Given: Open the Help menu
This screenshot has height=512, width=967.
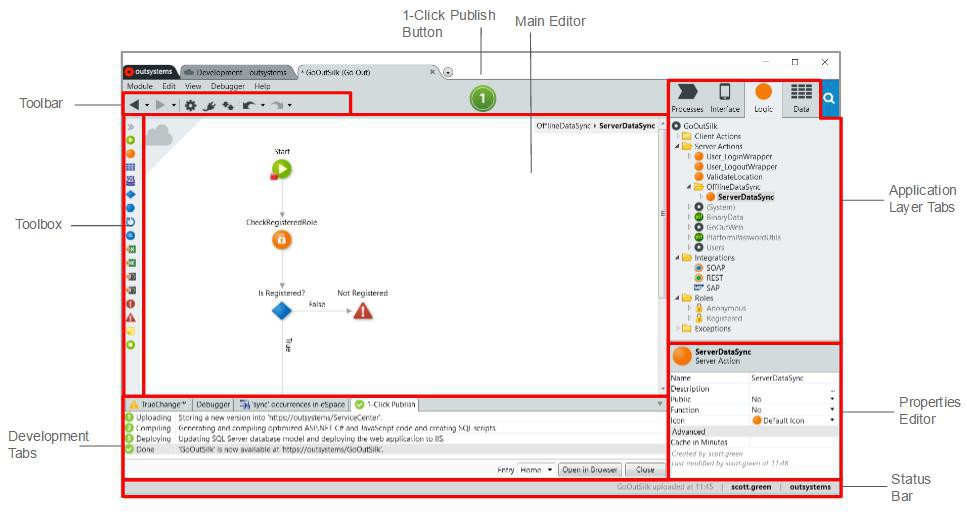Looking at the screenshot, I should [262, 86].
